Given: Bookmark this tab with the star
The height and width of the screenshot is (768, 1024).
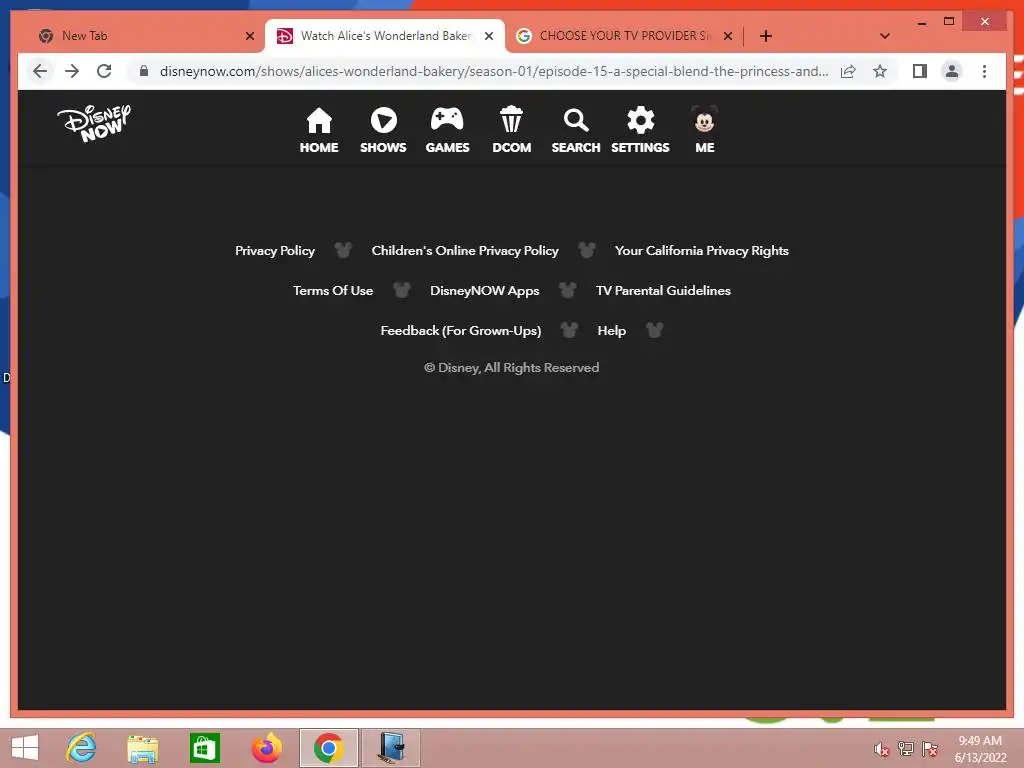Looking at the screenshot, I should [x=880, y=71].
